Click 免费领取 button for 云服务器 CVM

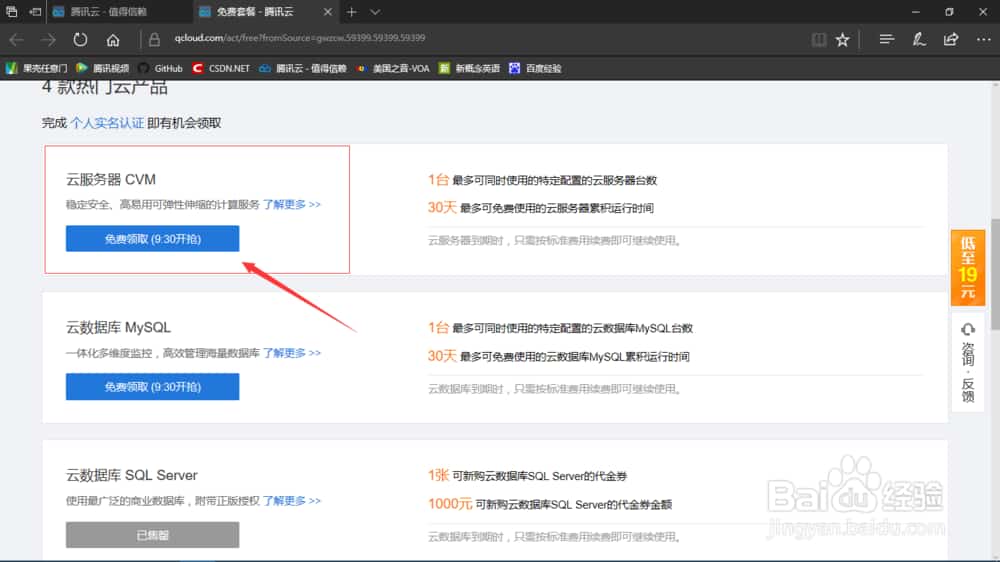pyautogui.click(x=152, y=239)
